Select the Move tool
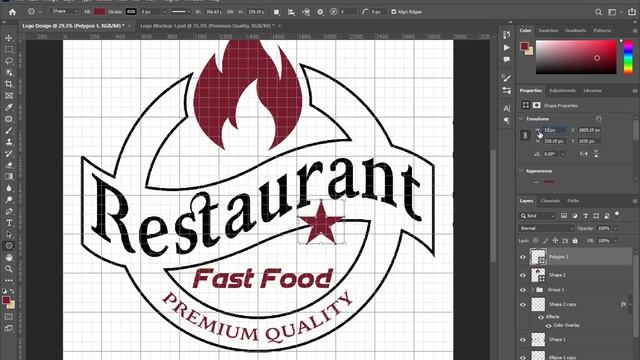The height and width of the screenshot is (360, 640). tap(9, 38)
